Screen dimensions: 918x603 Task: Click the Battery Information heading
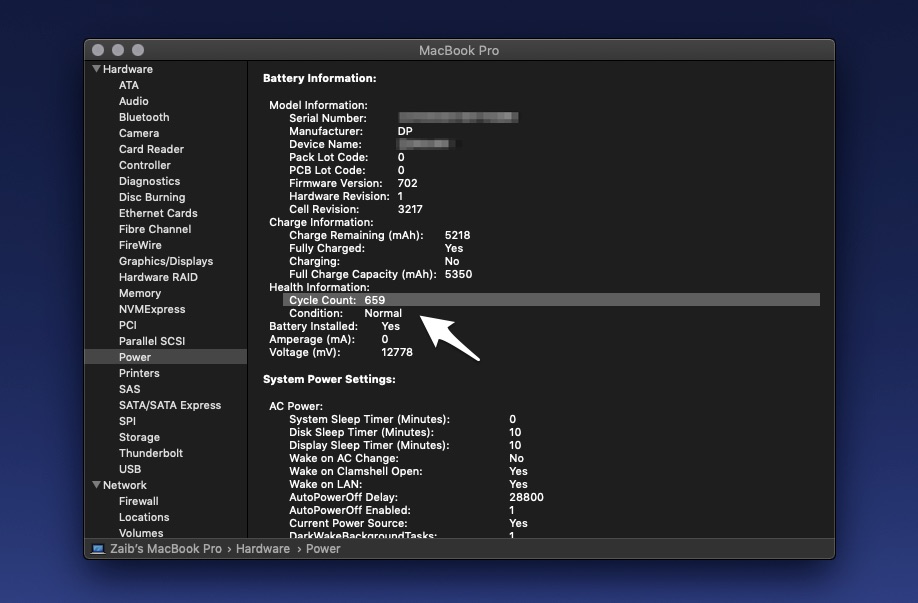[320, 78]
